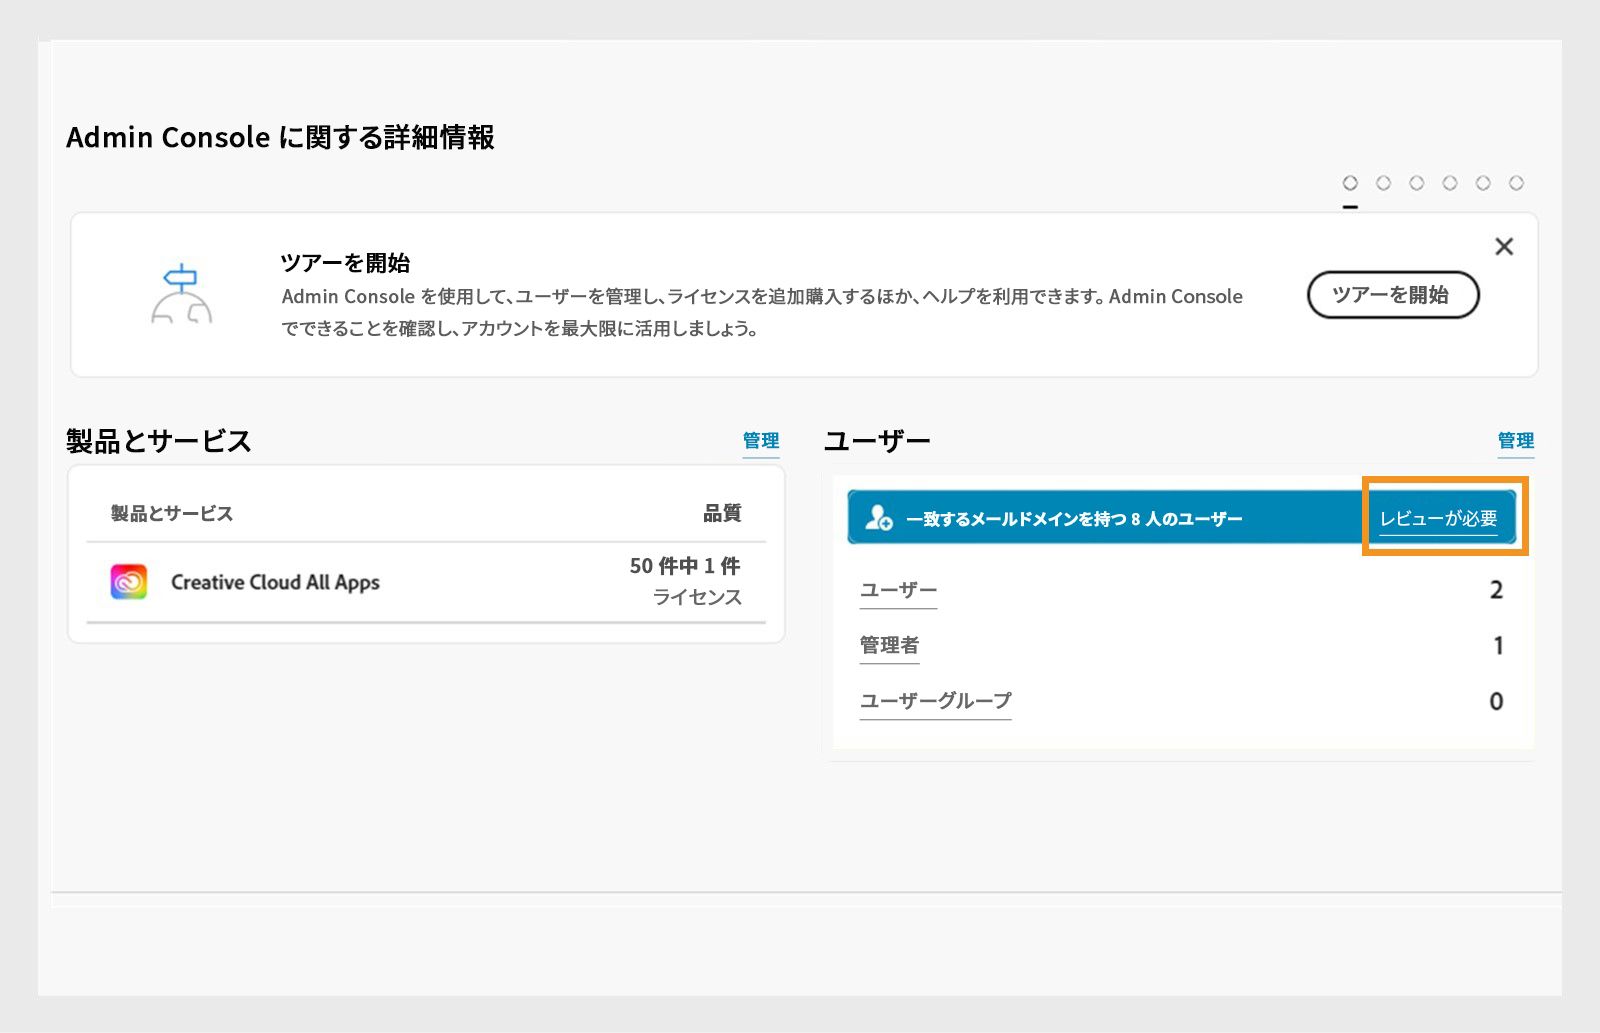Click the Admin Console に関する詳細情報 heading

(280, 137)
